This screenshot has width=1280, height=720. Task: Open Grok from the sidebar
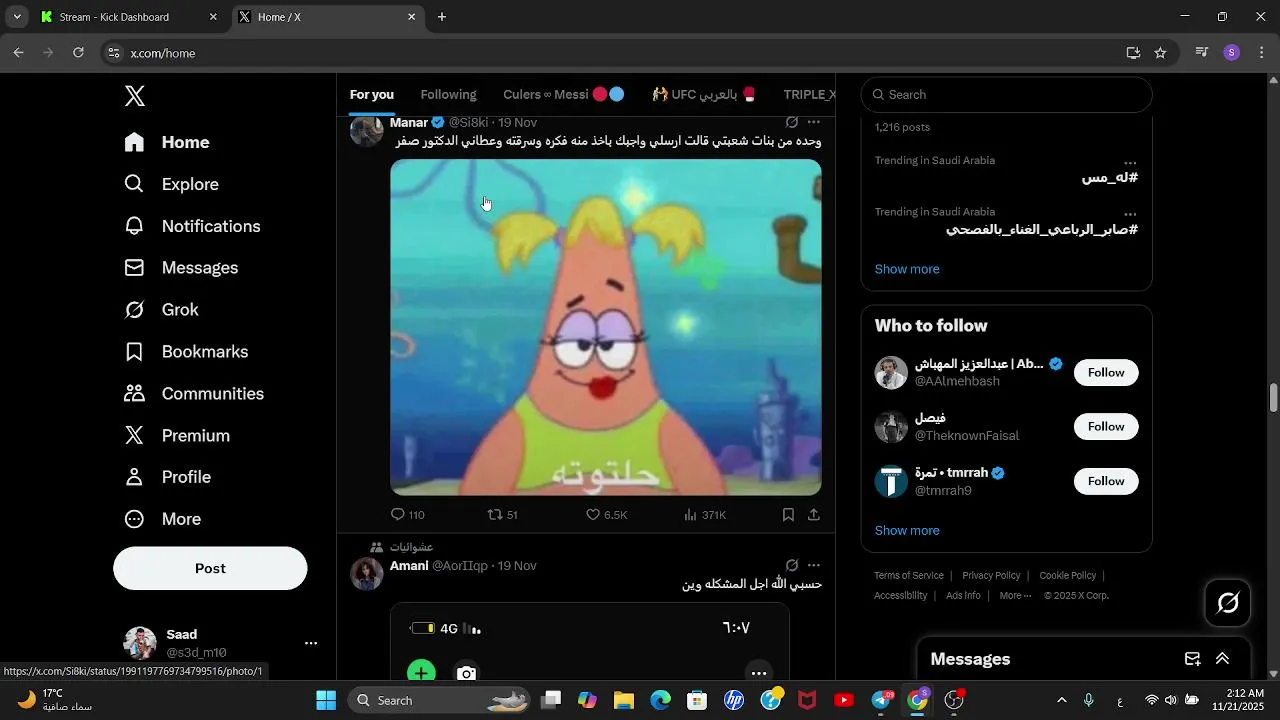[x=161, y=310]
